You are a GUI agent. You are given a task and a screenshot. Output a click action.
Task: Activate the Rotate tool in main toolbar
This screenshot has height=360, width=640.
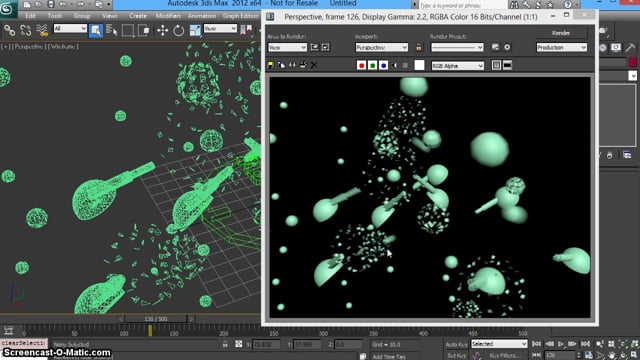click(x=178, y=31)
